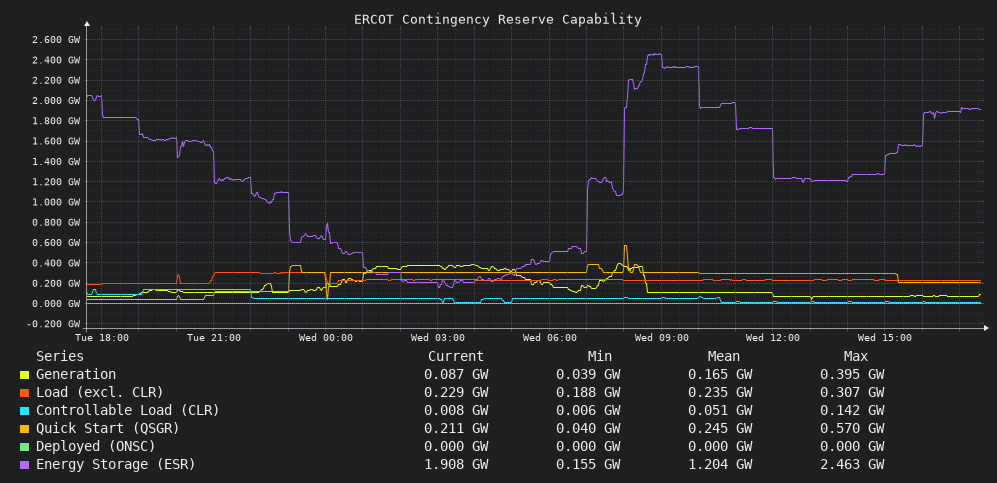Click the 2.000 GW y-axis label
997x483 pixels.
[x=56, y=100]
